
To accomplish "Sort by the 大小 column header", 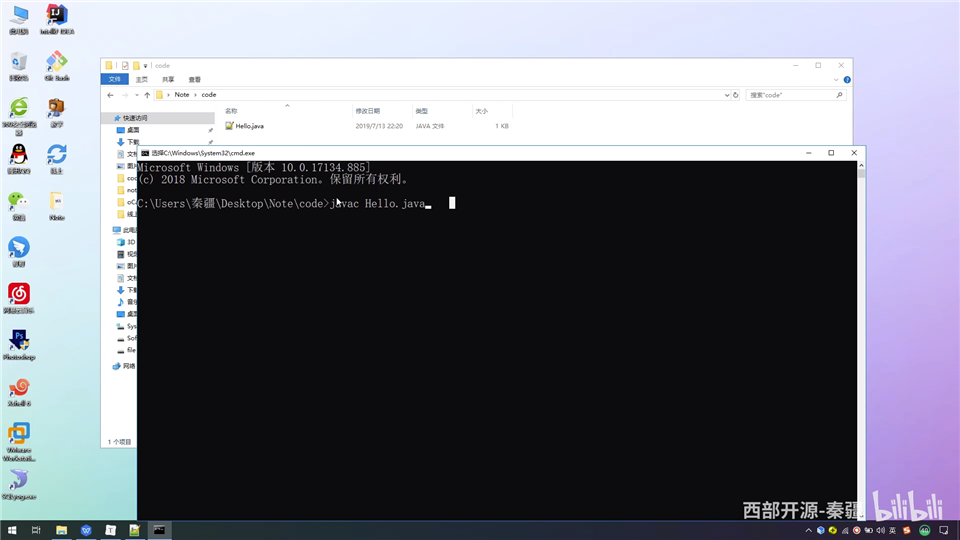I will click(482, 111).
